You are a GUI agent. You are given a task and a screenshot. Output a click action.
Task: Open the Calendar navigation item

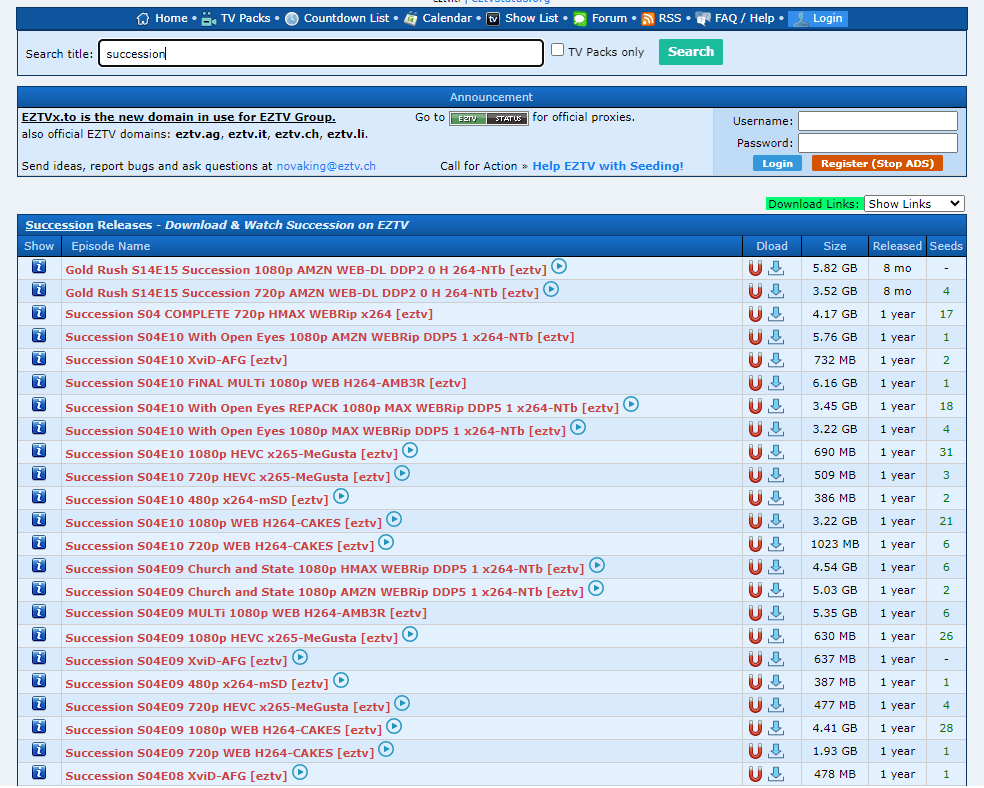(x=446, y=18)
